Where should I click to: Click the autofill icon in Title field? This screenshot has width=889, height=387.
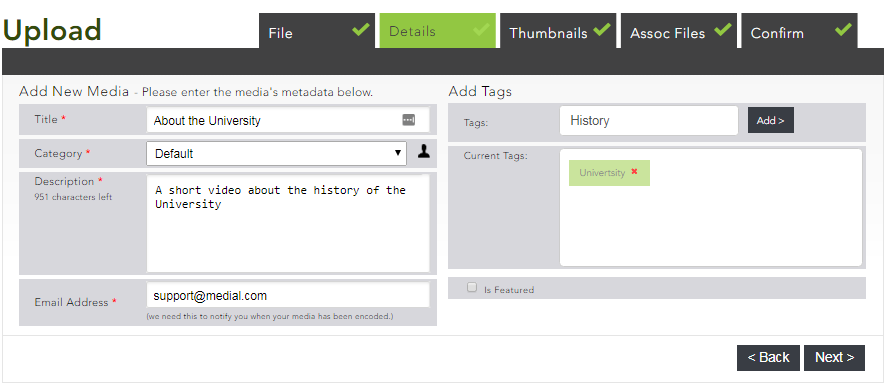(x=409, y=120)
